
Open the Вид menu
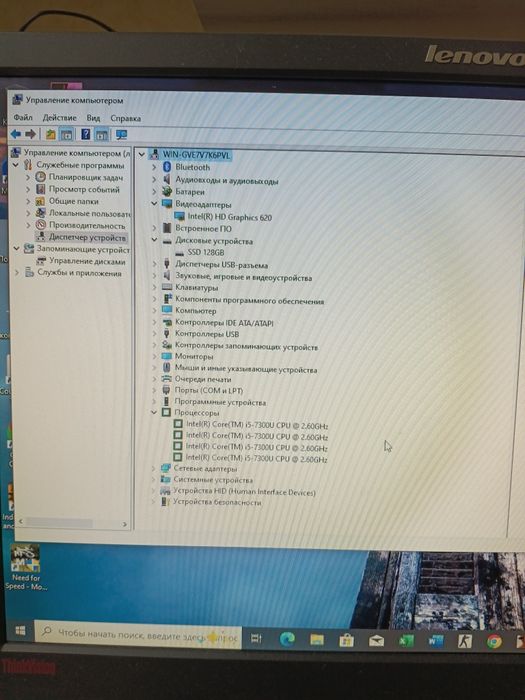(x=93, y=118)
